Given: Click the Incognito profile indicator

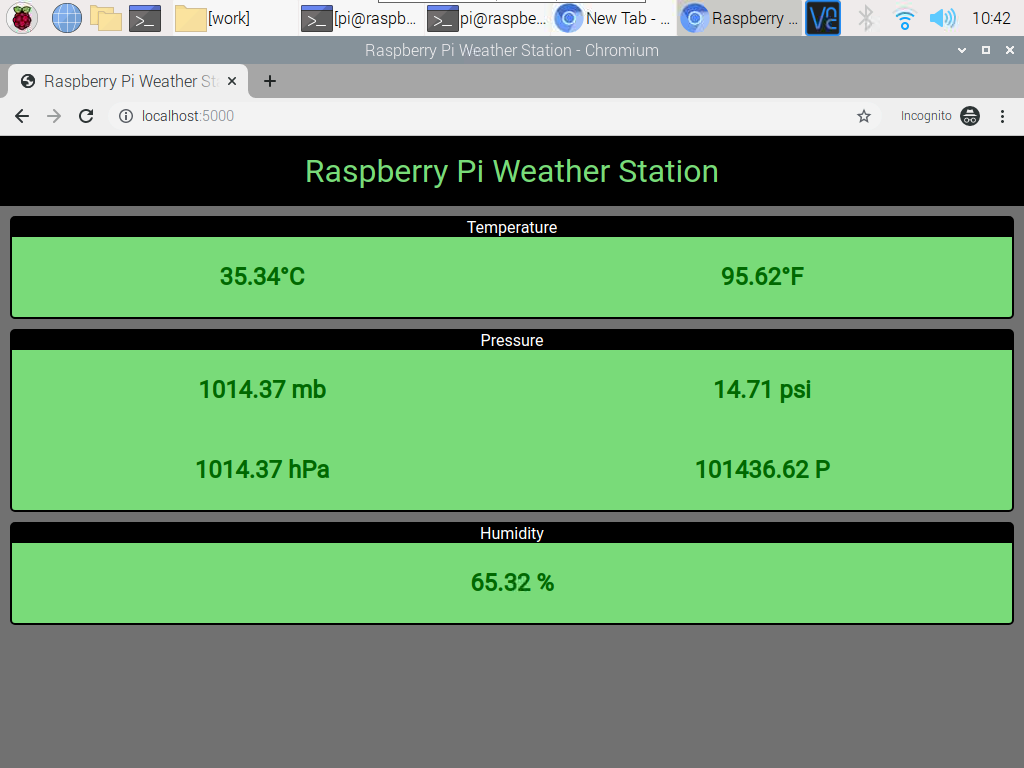Looking at the screenshot, I should point(940,116).
